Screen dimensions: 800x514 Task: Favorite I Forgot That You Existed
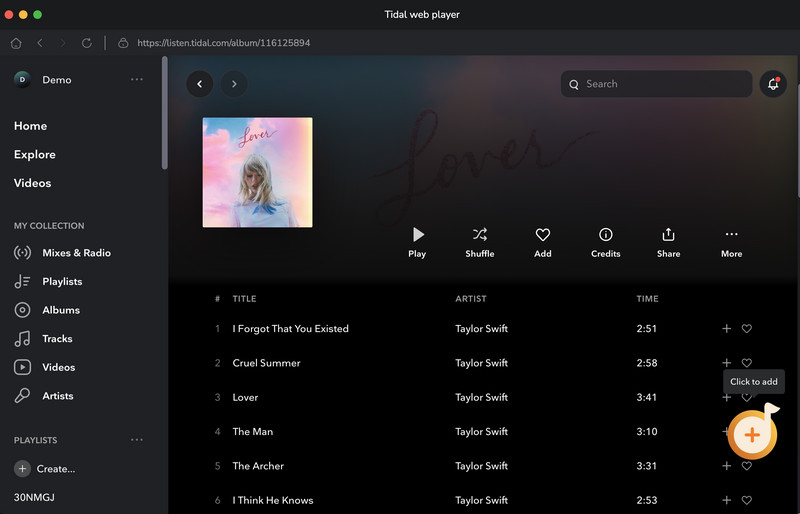(746, 329)
